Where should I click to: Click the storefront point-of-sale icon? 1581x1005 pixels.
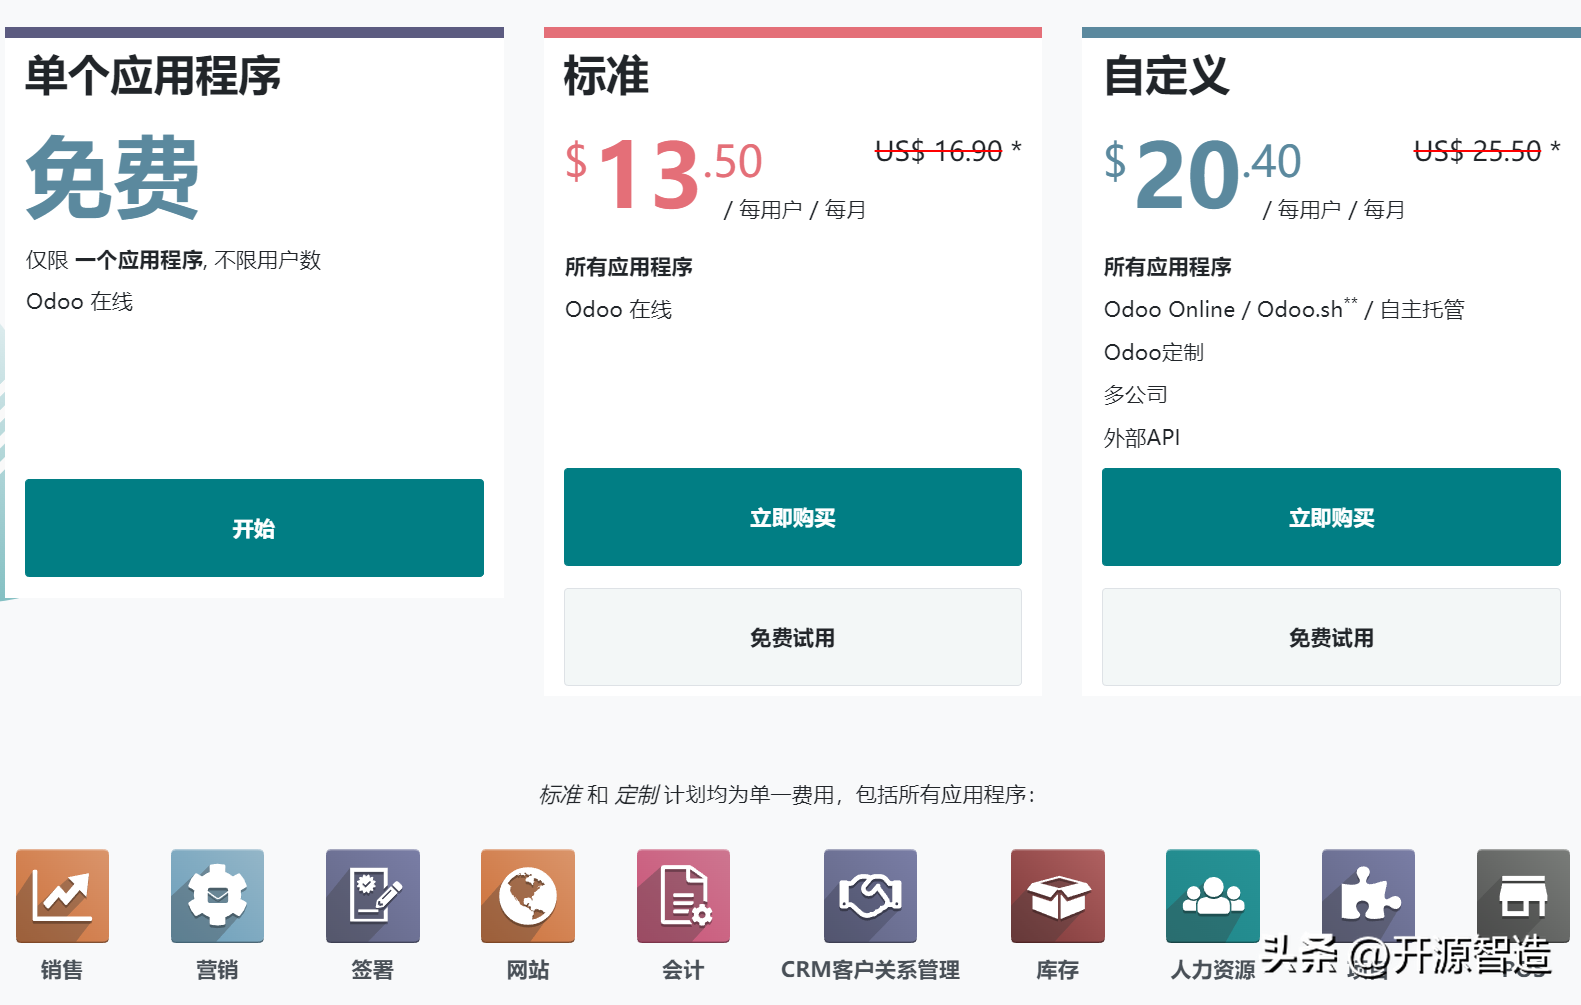1524,896
